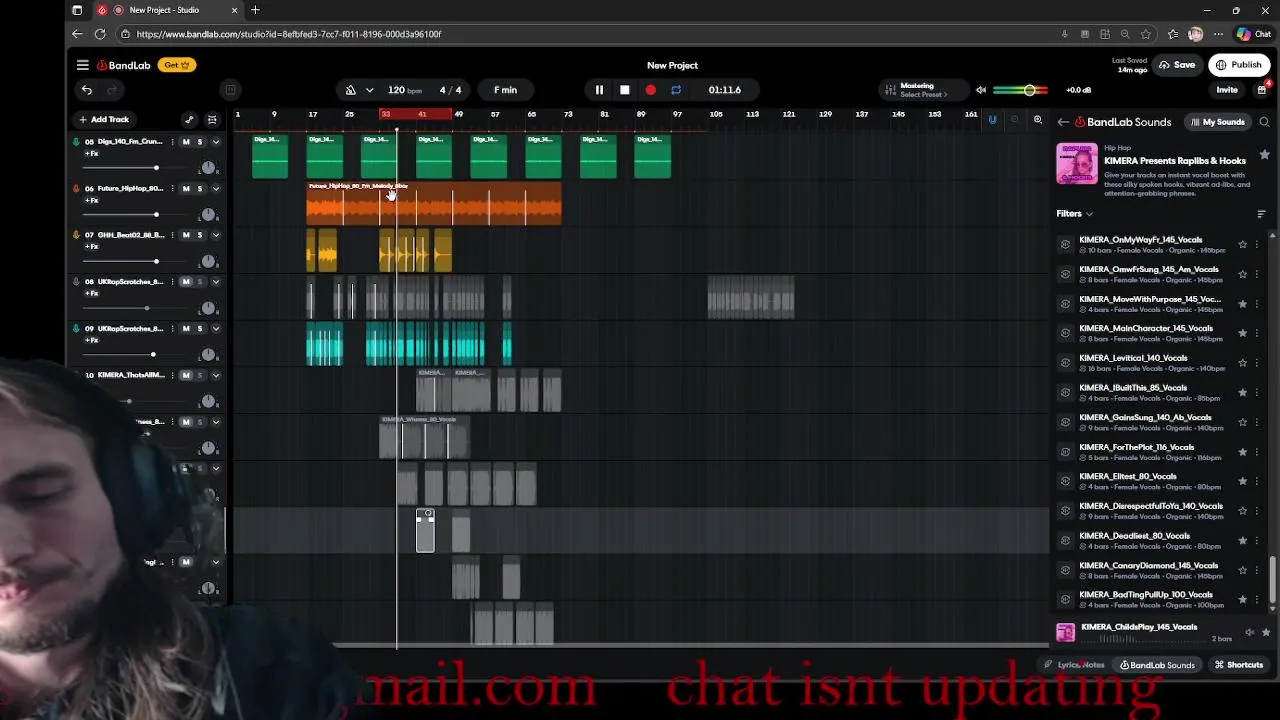Screen dimensions: 1280x720
Task: Stop playback with the stop button
Action: [625, 90]
